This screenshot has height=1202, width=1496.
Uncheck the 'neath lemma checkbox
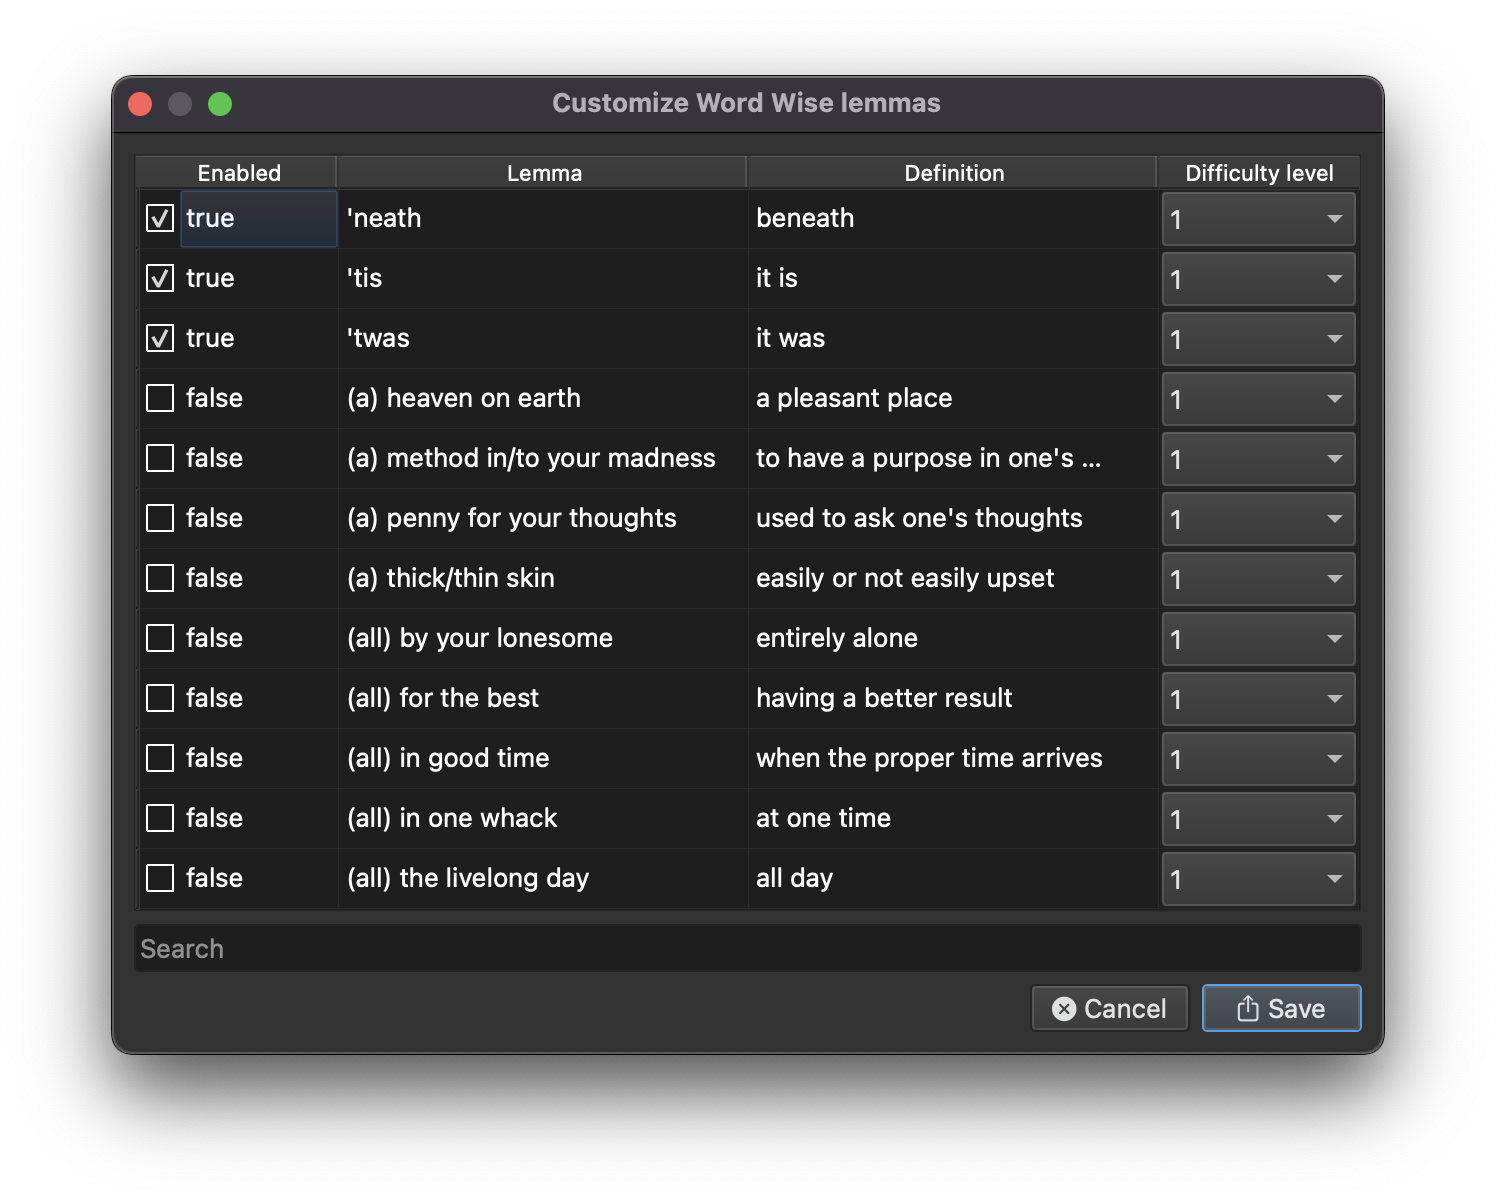(160, 218)
